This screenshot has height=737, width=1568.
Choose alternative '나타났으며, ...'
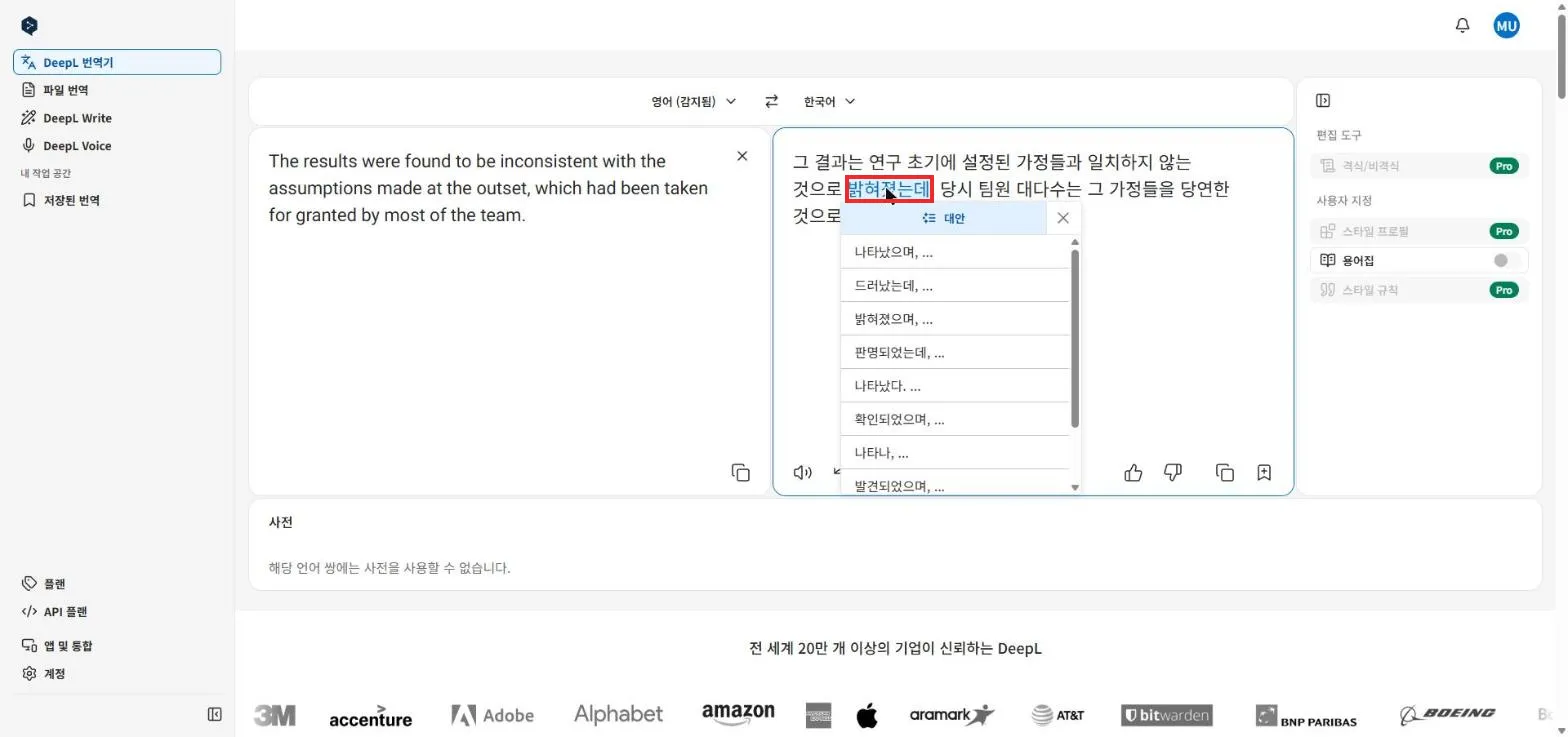pyautogui.click(x=955, y=252)
